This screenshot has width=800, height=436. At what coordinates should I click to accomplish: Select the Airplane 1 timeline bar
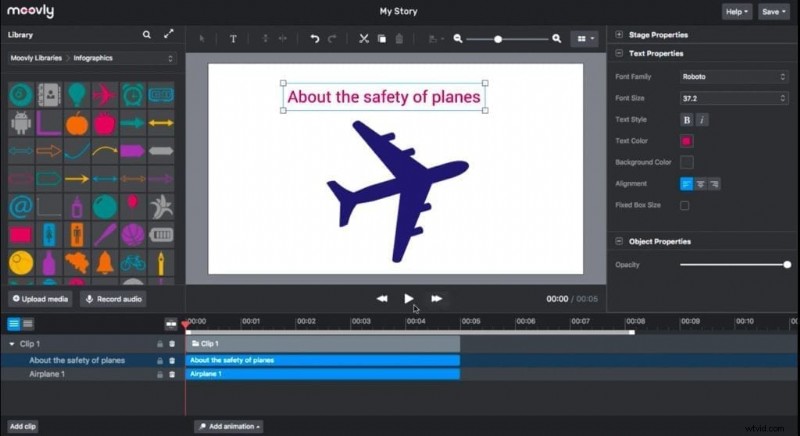322,374
